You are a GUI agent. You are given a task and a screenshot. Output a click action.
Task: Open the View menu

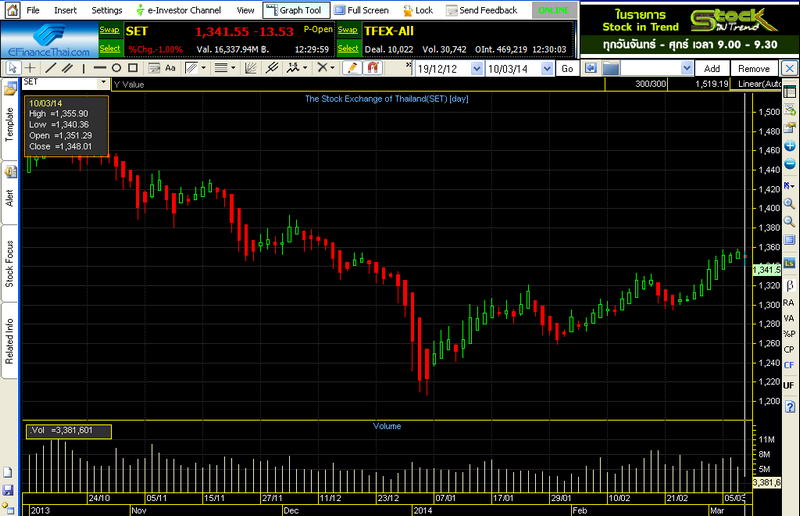coord(245,10)
